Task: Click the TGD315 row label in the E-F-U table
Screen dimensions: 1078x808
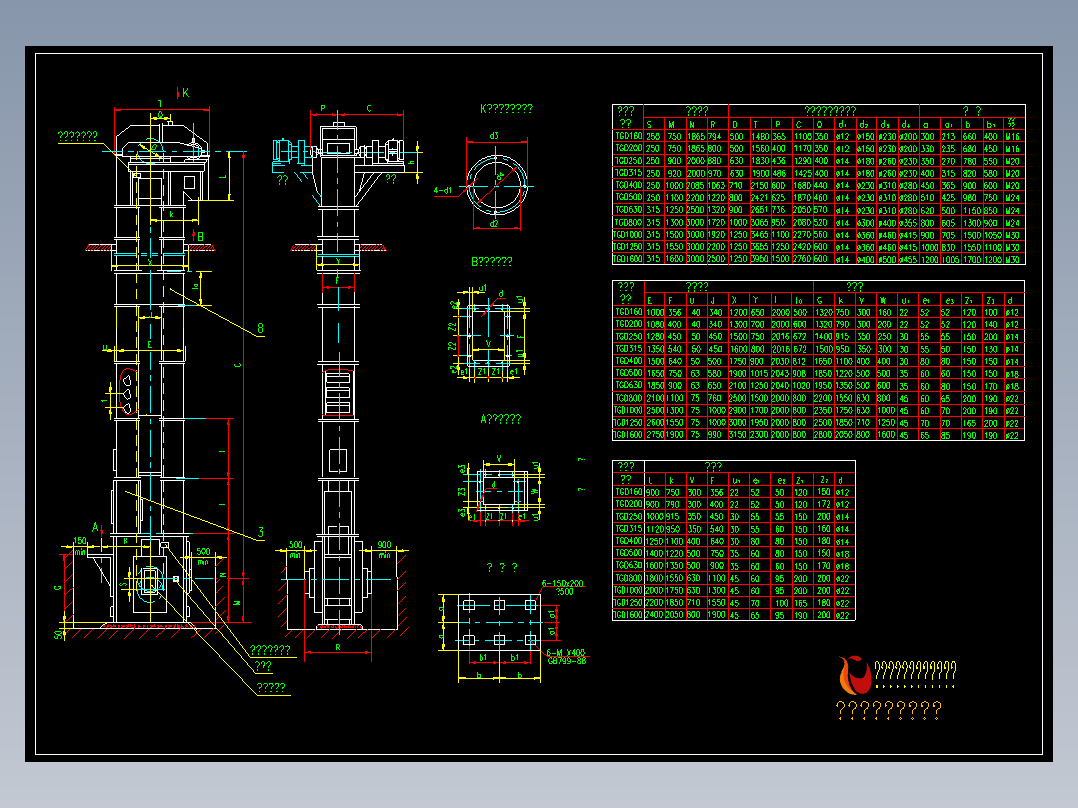Action: [628, 349]
